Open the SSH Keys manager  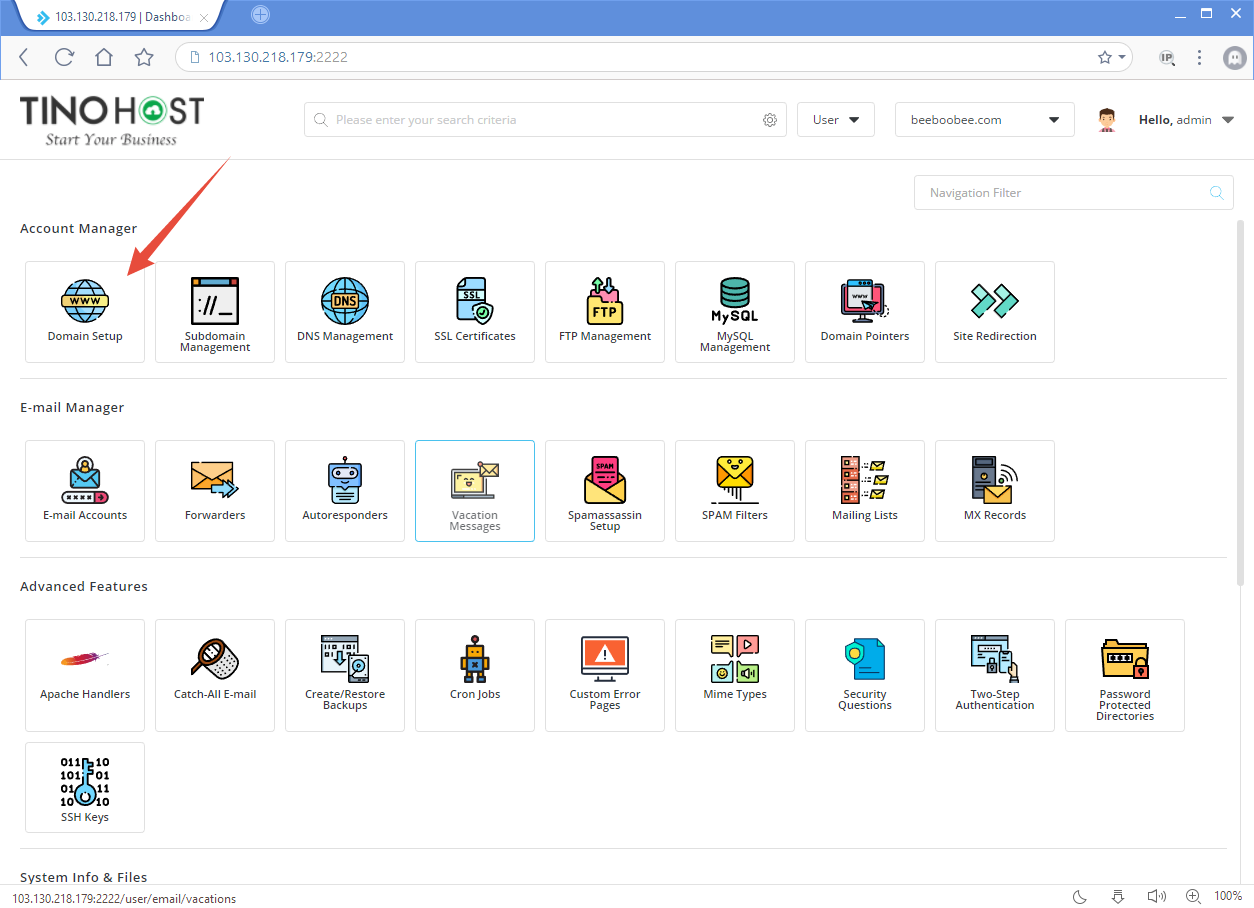(84, 787)
